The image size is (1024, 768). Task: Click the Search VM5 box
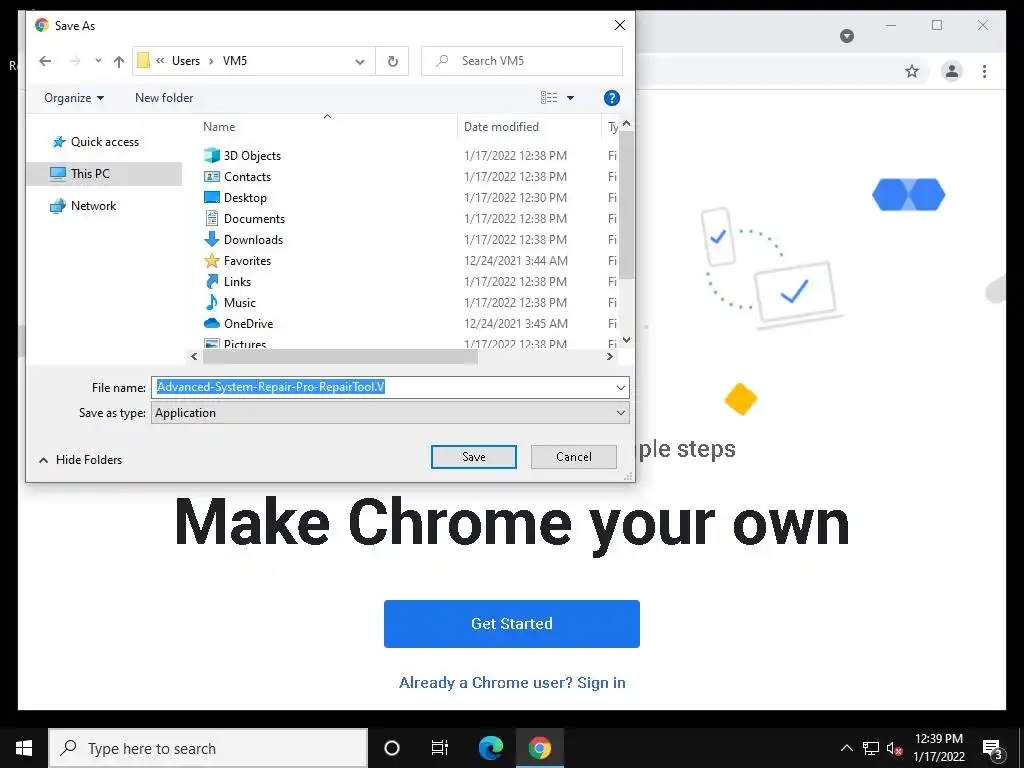click(522, 61)
